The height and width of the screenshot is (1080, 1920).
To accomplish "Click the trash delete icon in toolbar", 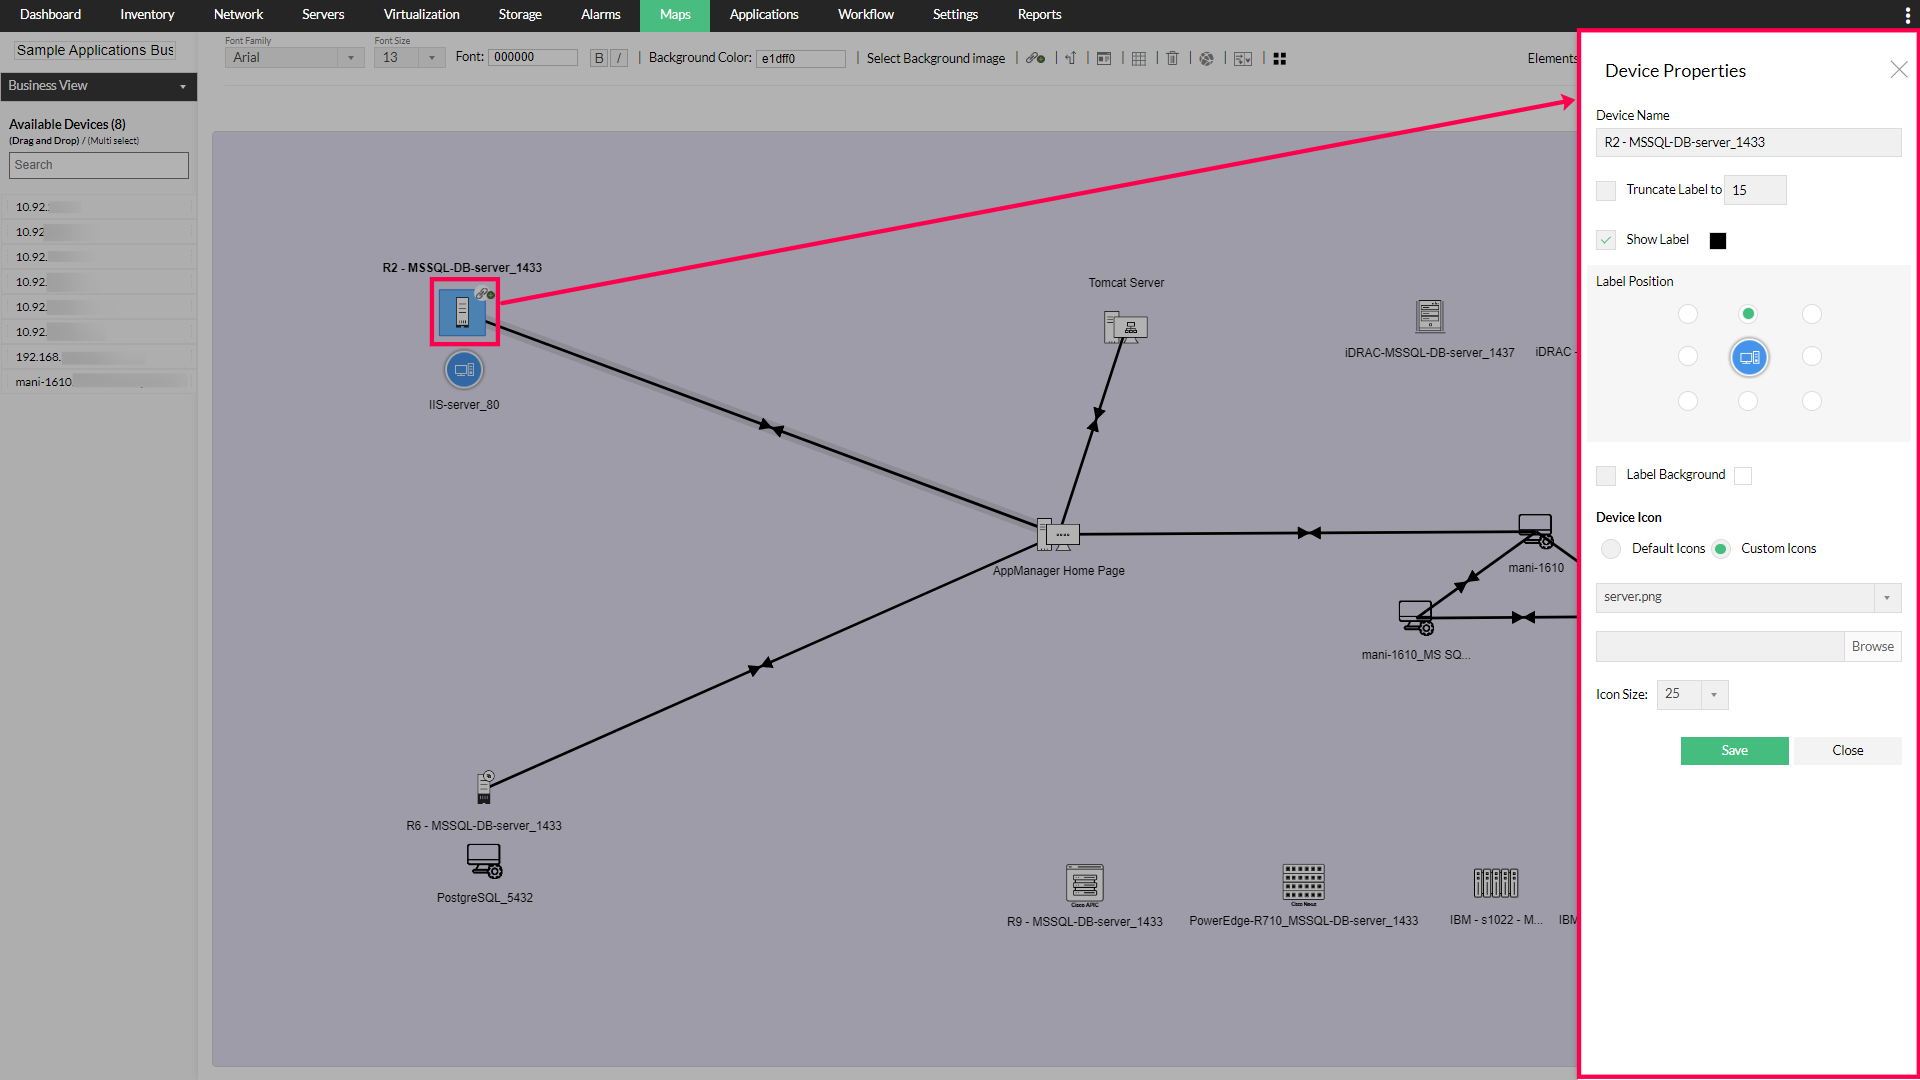I will pyautogui.click(x=1173, y=58).
